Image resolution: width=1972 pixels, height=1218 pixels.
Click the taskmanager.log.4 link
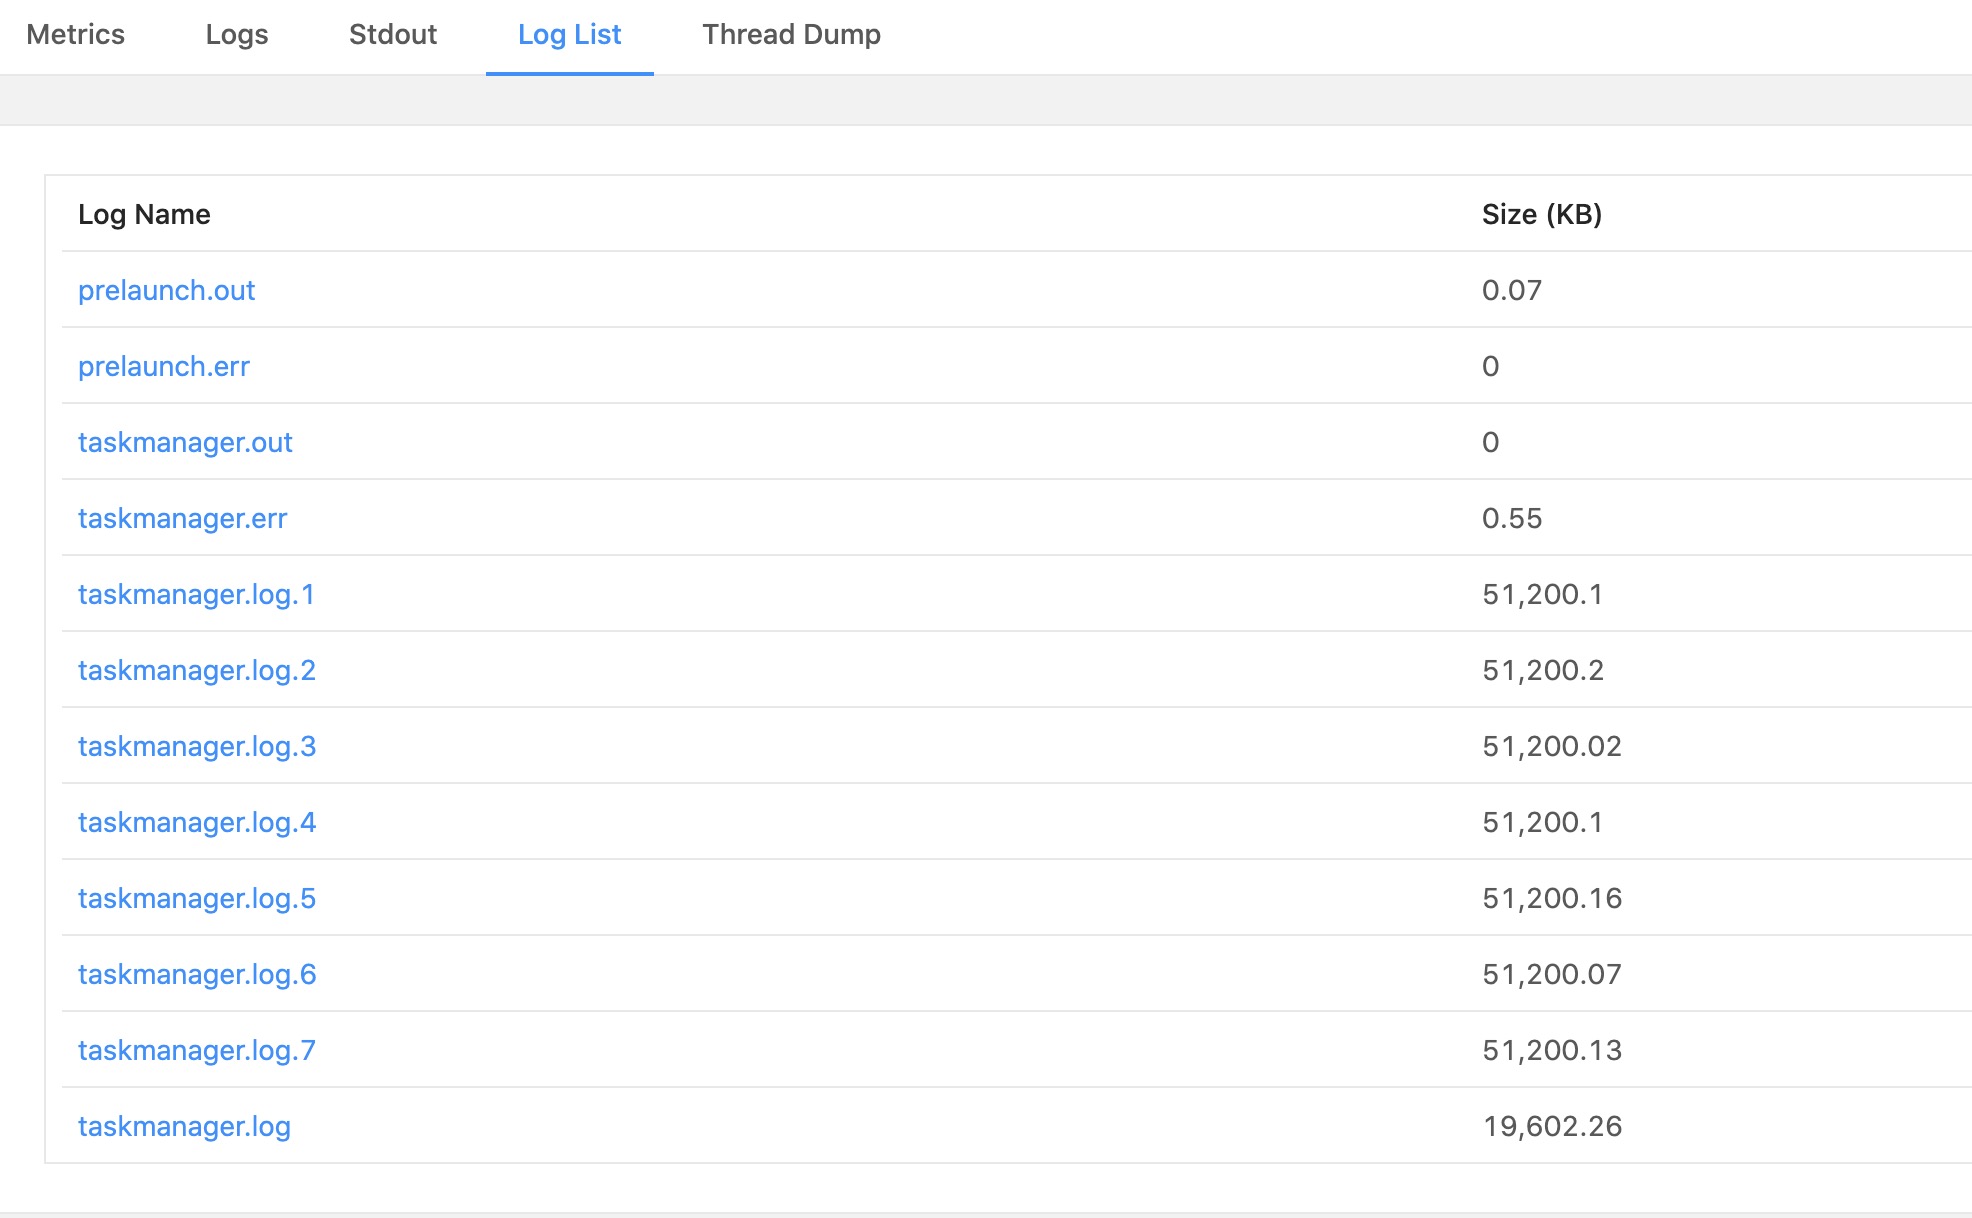(197, 822)
